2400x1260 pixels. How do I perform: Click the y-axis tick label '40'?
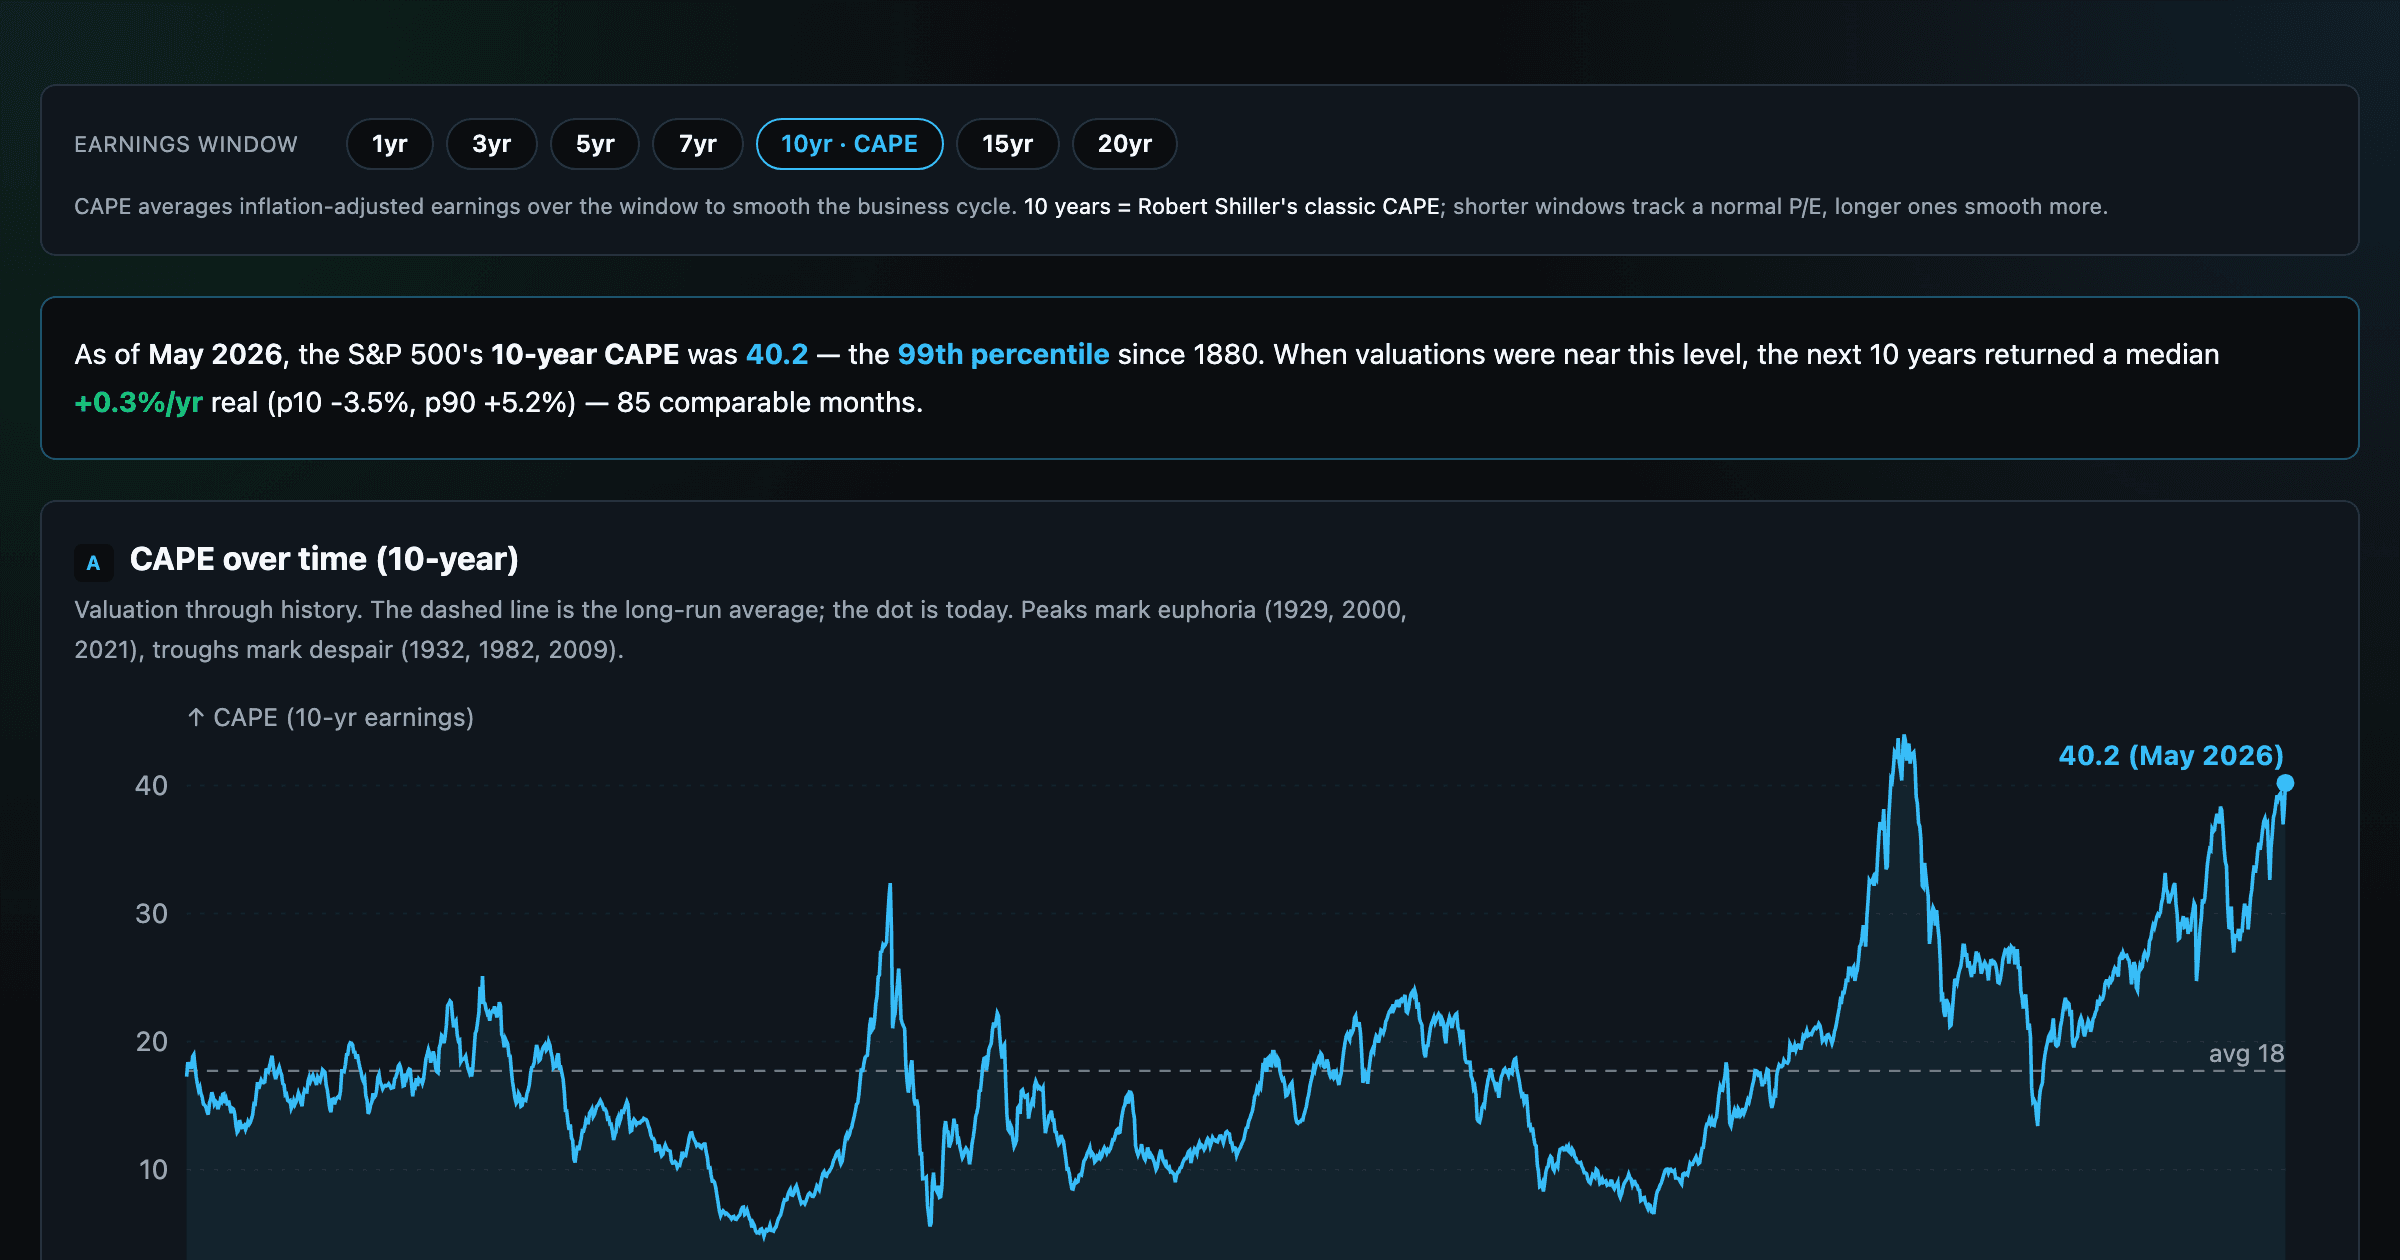coord(151,785)
